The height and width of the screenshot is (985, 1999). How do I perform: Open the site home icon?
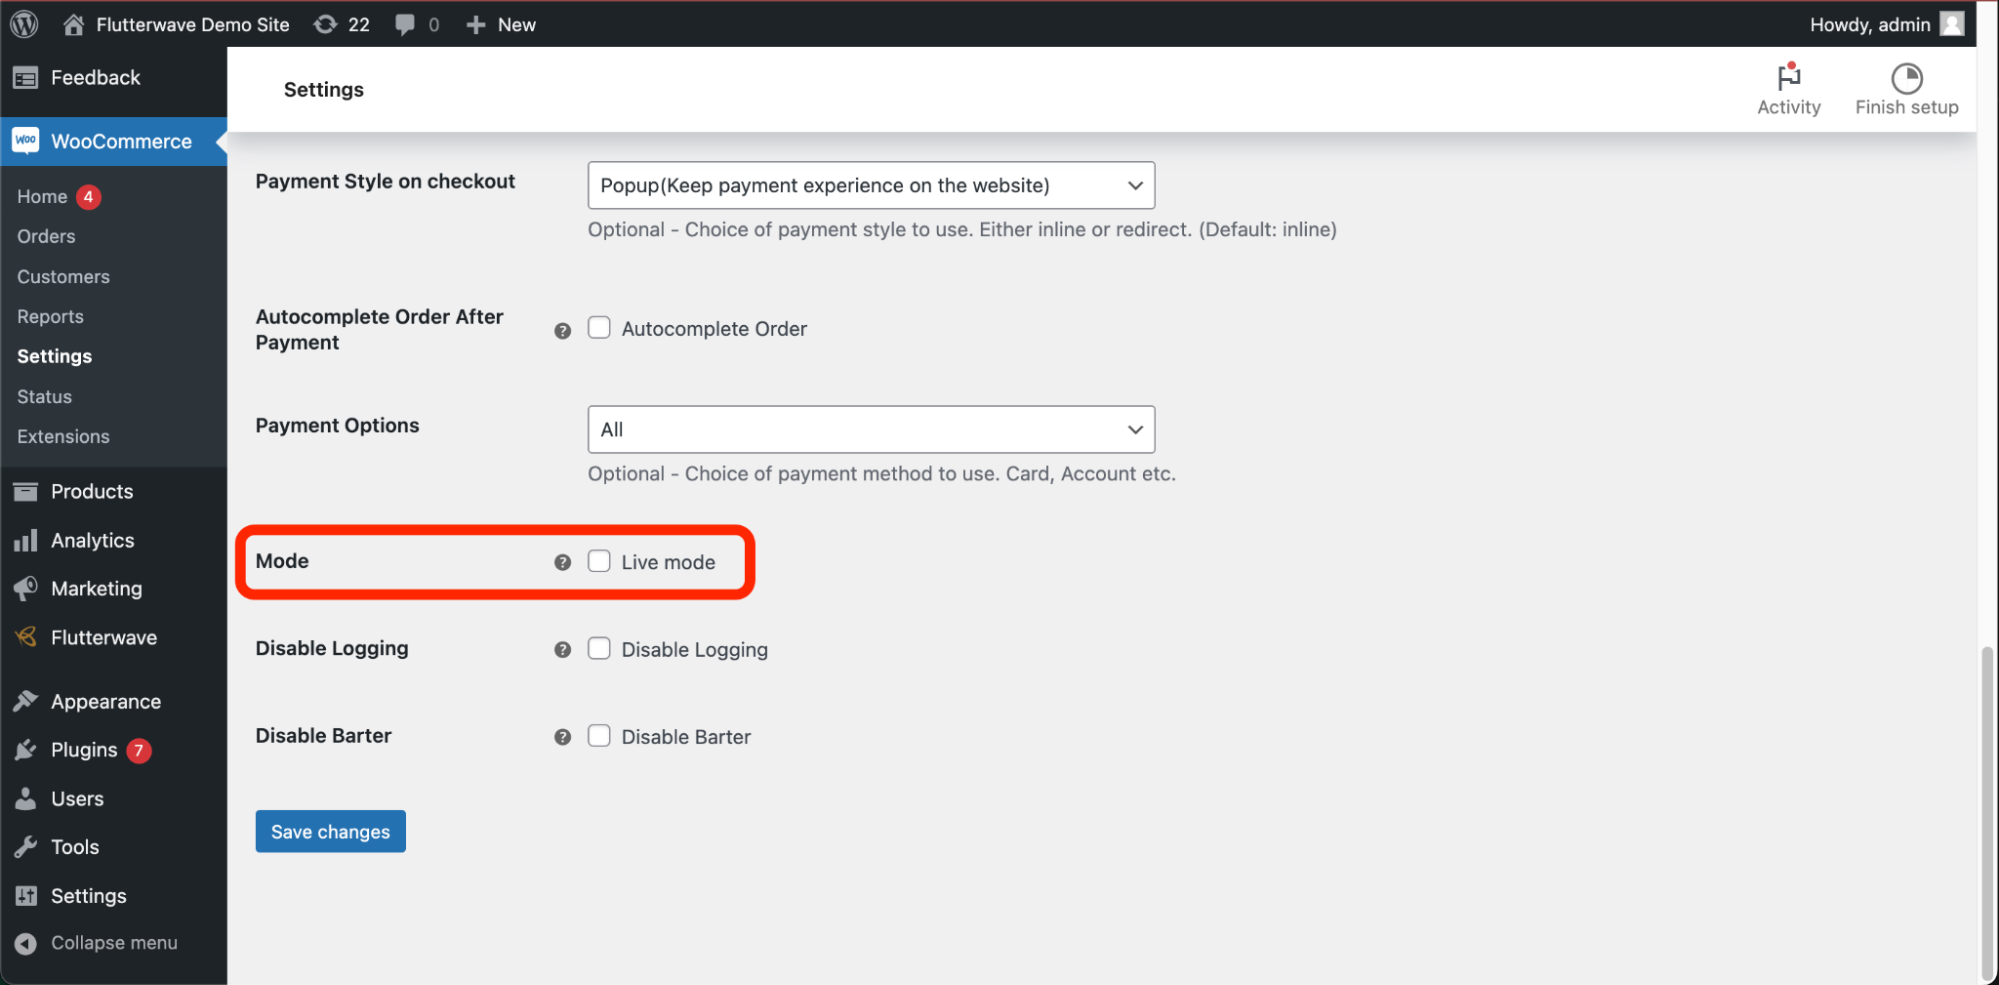point(73,24)
